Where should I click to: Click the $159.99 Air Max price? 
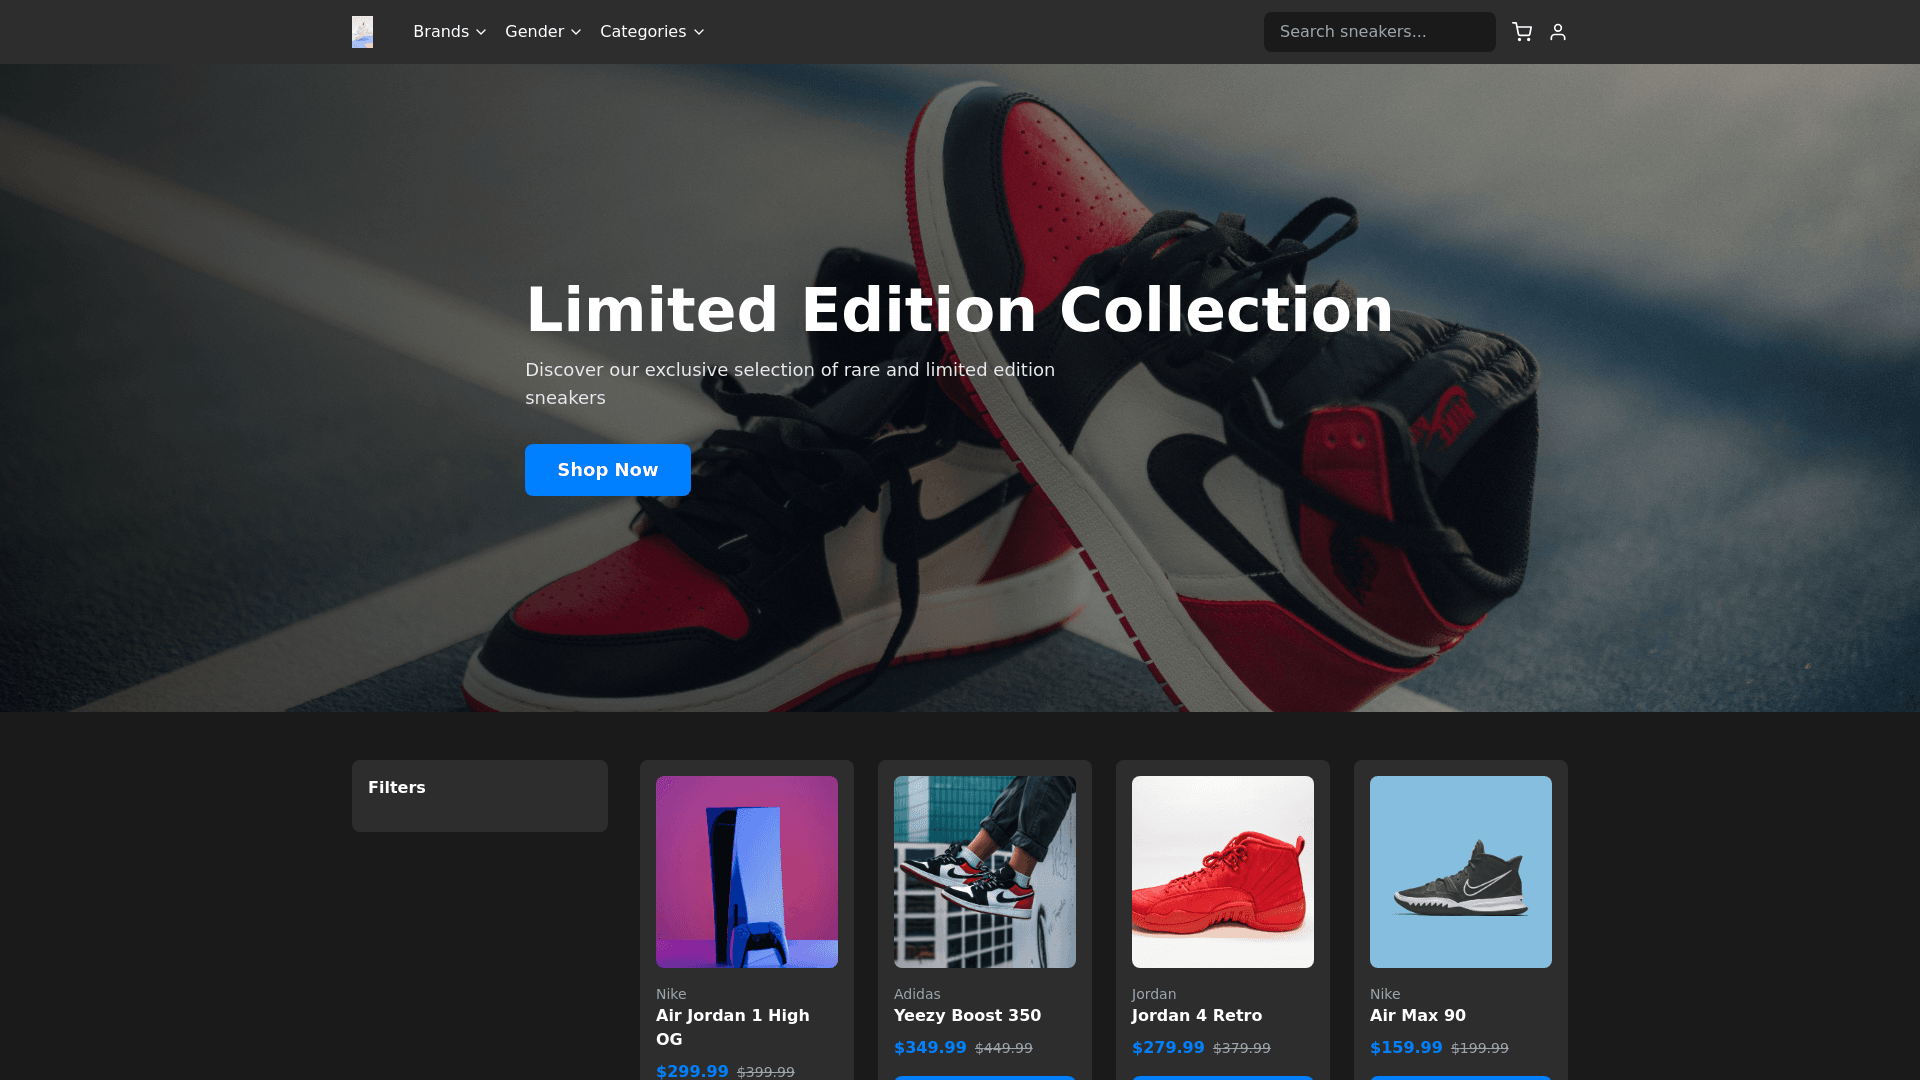(1406, 1047)
